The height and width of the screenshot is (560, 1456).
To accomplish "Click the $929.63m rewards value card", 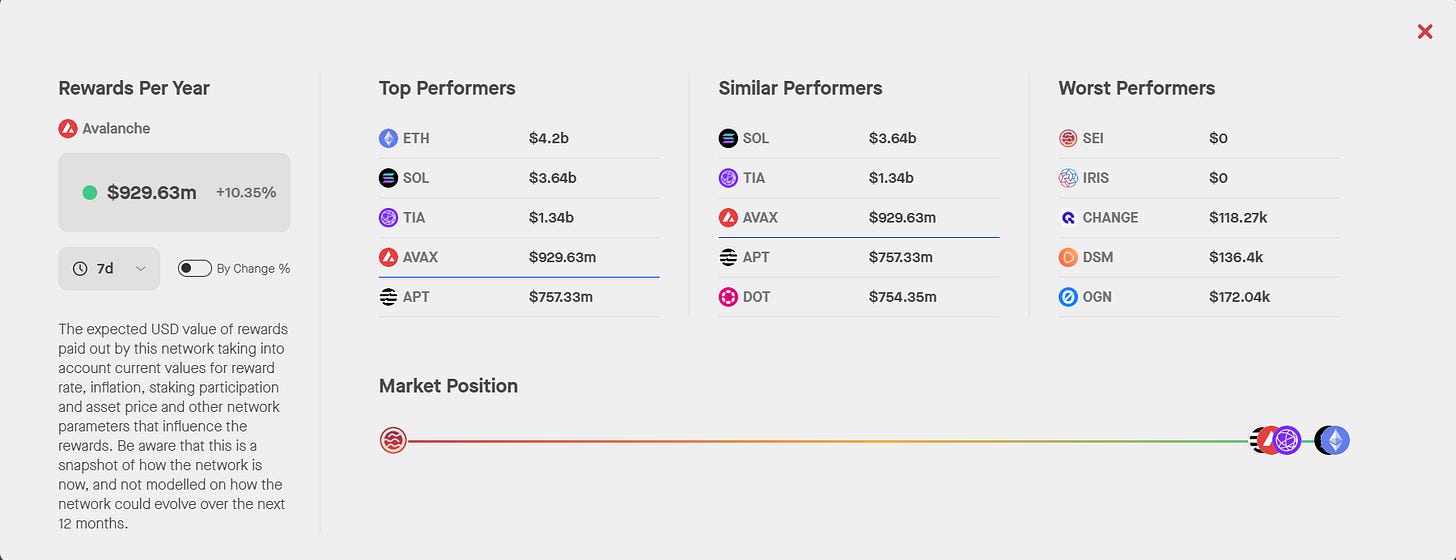I will [x=174, y=192].
